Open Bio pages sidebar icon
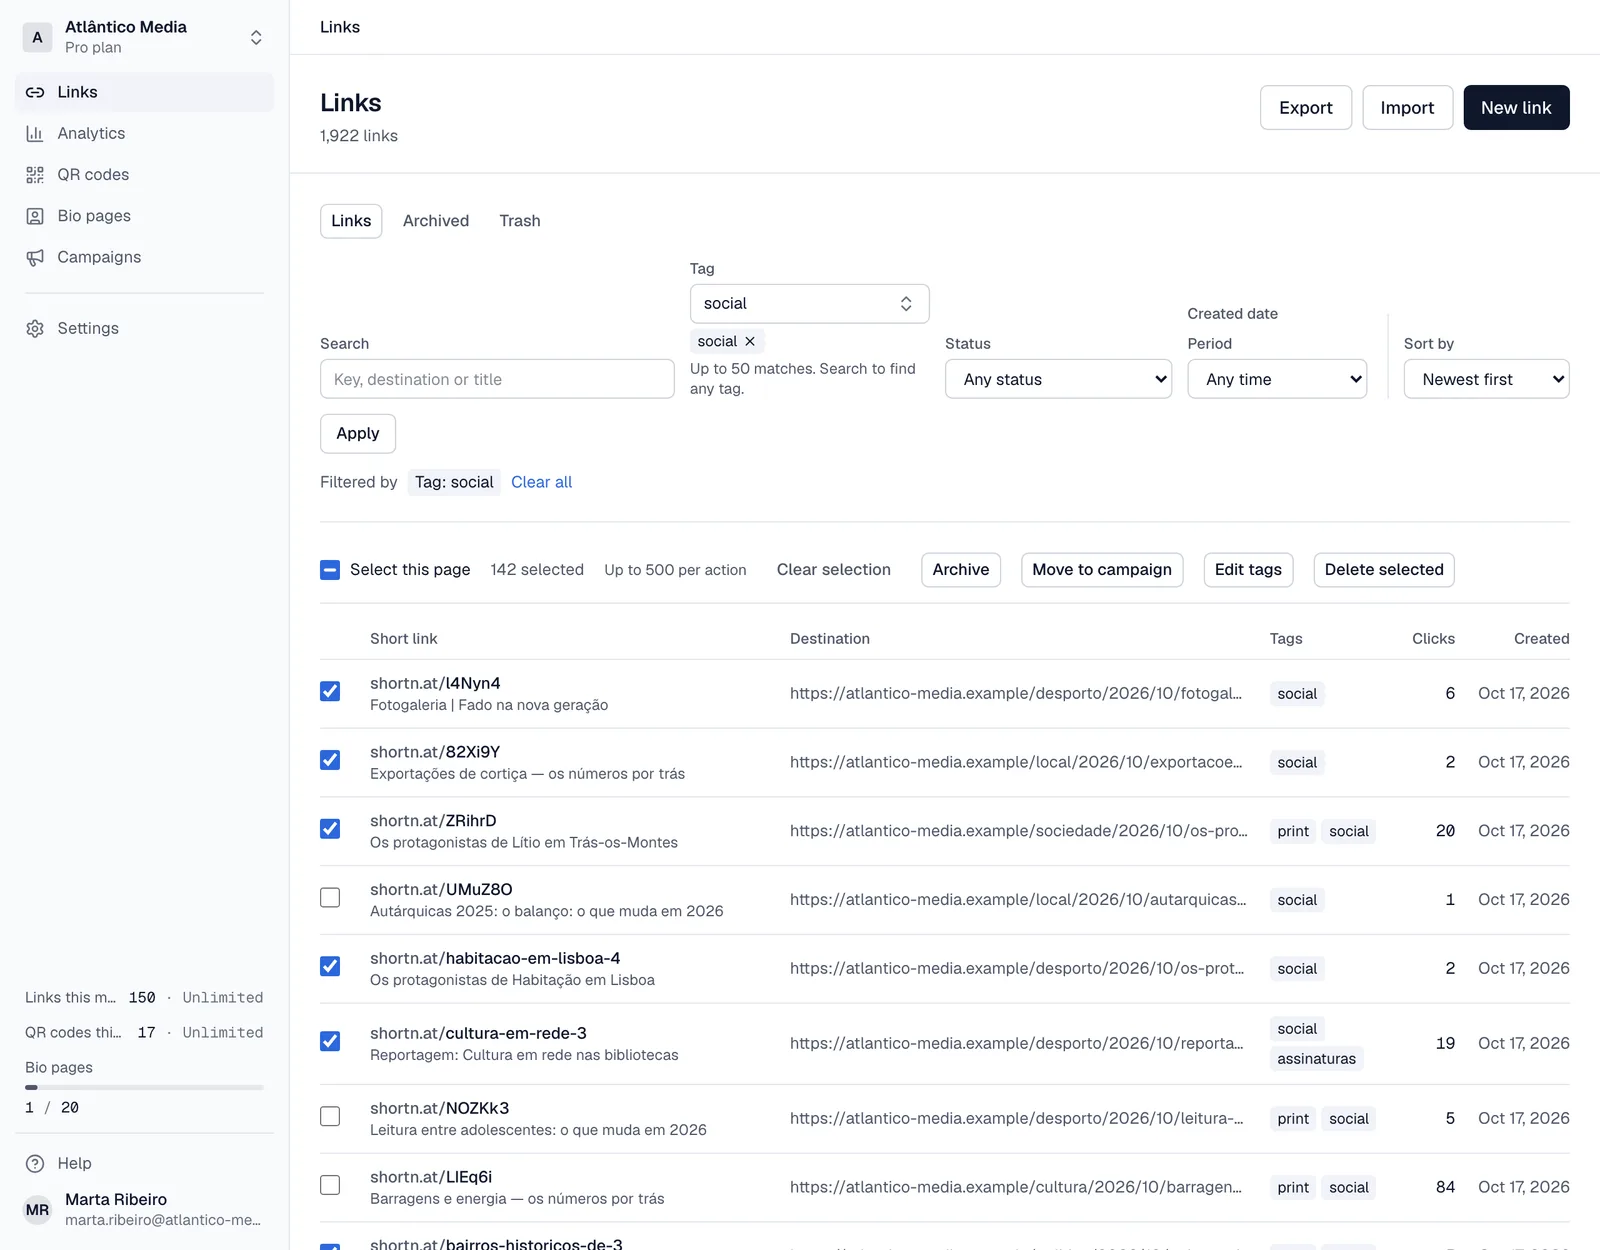1600x1250 pixels. click(x=35, y=216)
